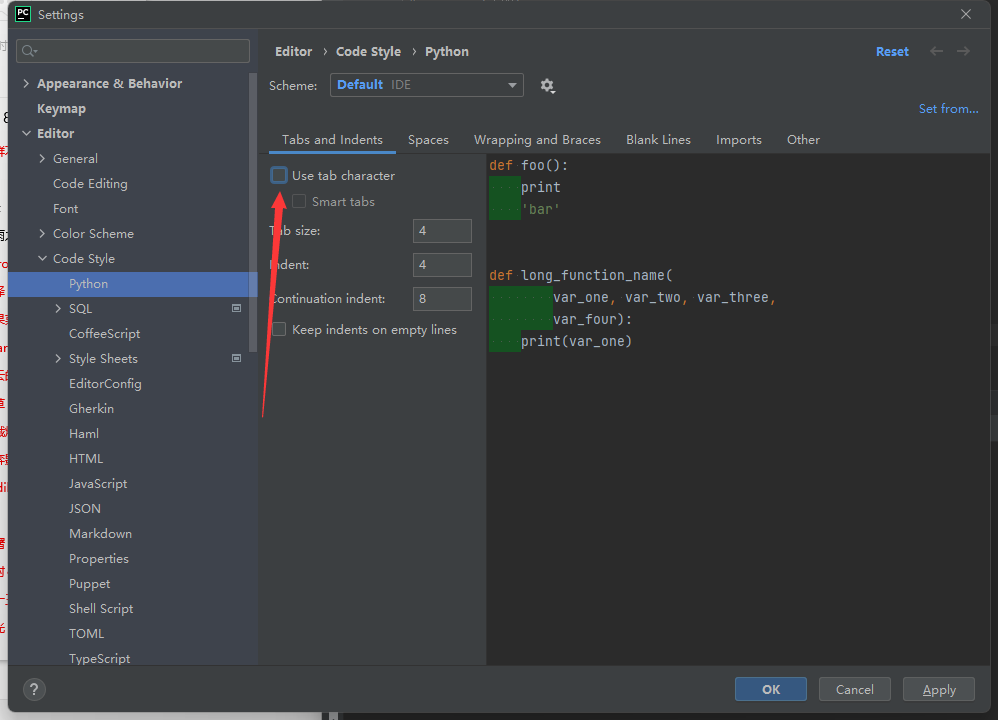Image resolution: width=998 pixels, height=720 pixels.
Task: Expand the SQL code style node
Action: pos(58,309)
